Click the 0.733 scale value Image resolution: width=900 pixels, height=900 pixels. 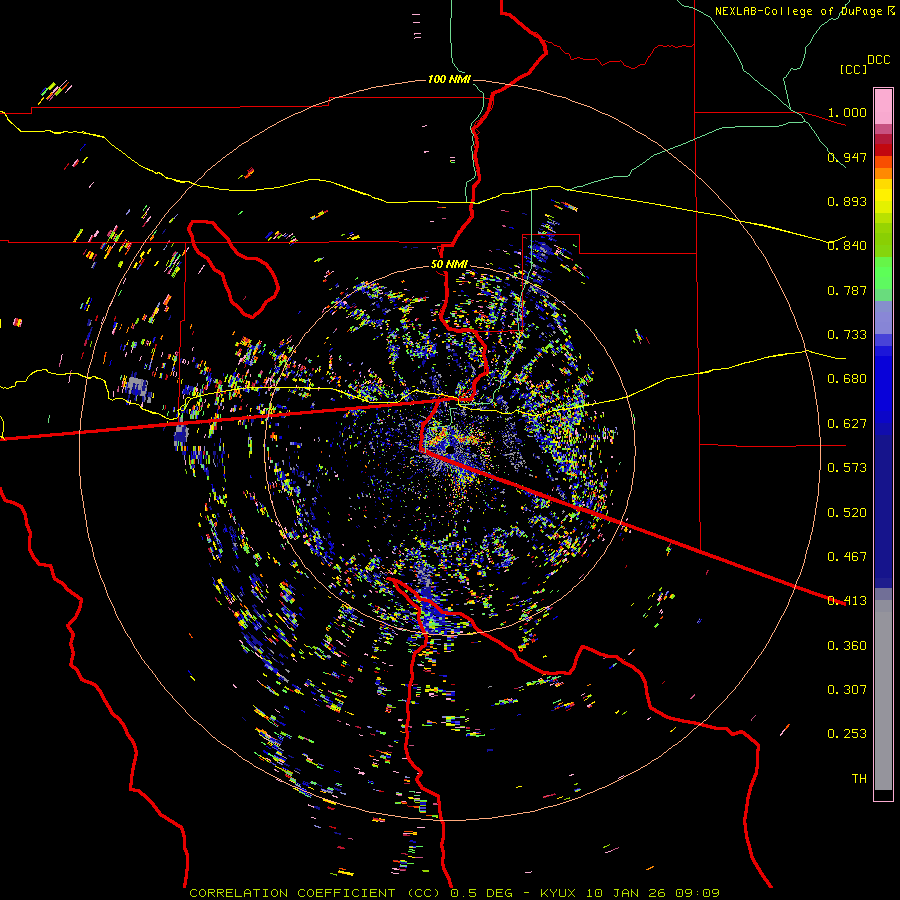tap(847, 335)
